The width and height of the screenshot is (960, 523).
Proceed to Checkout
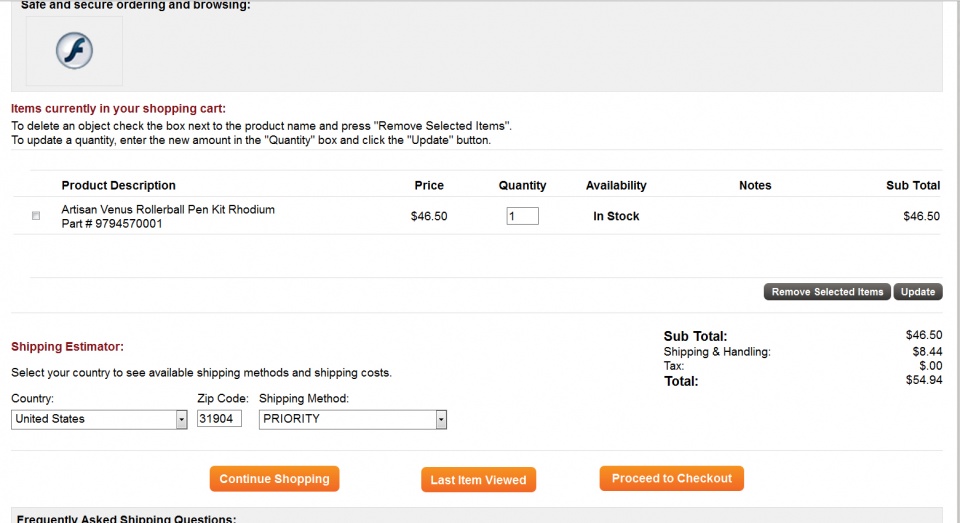coord(671,478)
